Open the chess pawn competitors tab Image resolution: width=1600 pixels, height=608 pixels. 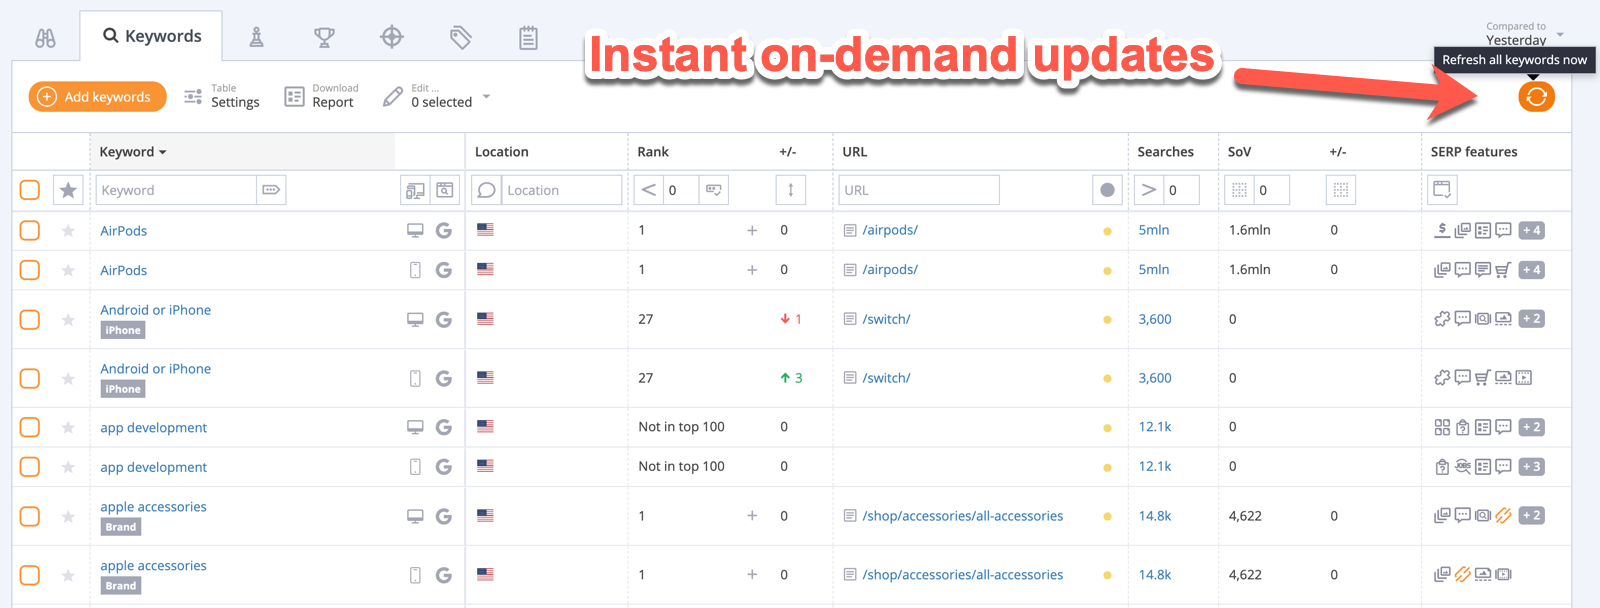click(256, 38)
